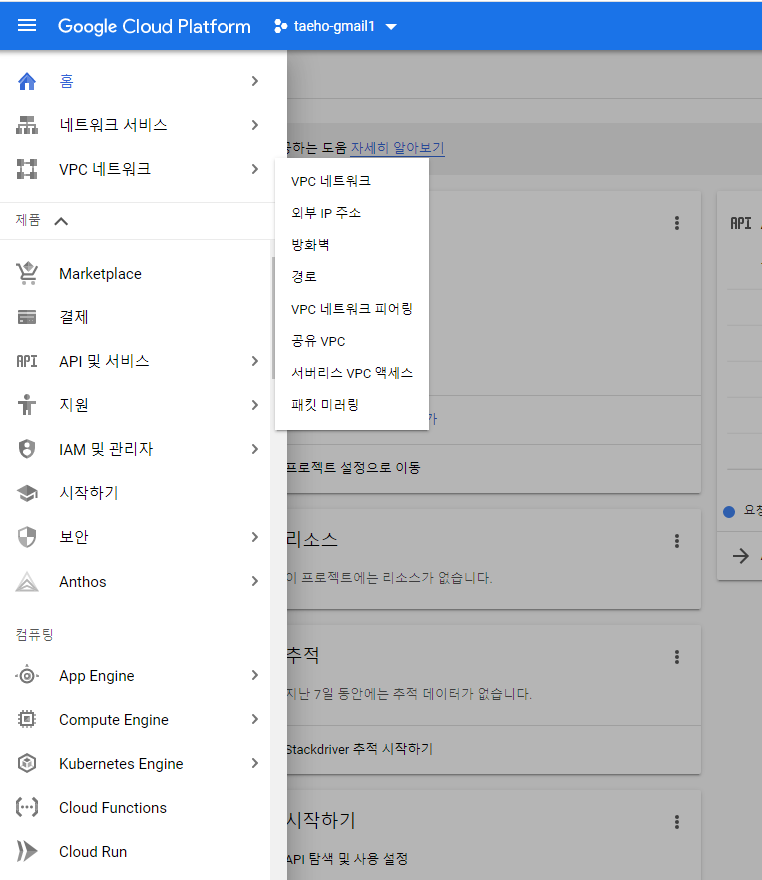
Task: Select VPC 네트워크 피어링 submenu item
Action: coord(352,309)
